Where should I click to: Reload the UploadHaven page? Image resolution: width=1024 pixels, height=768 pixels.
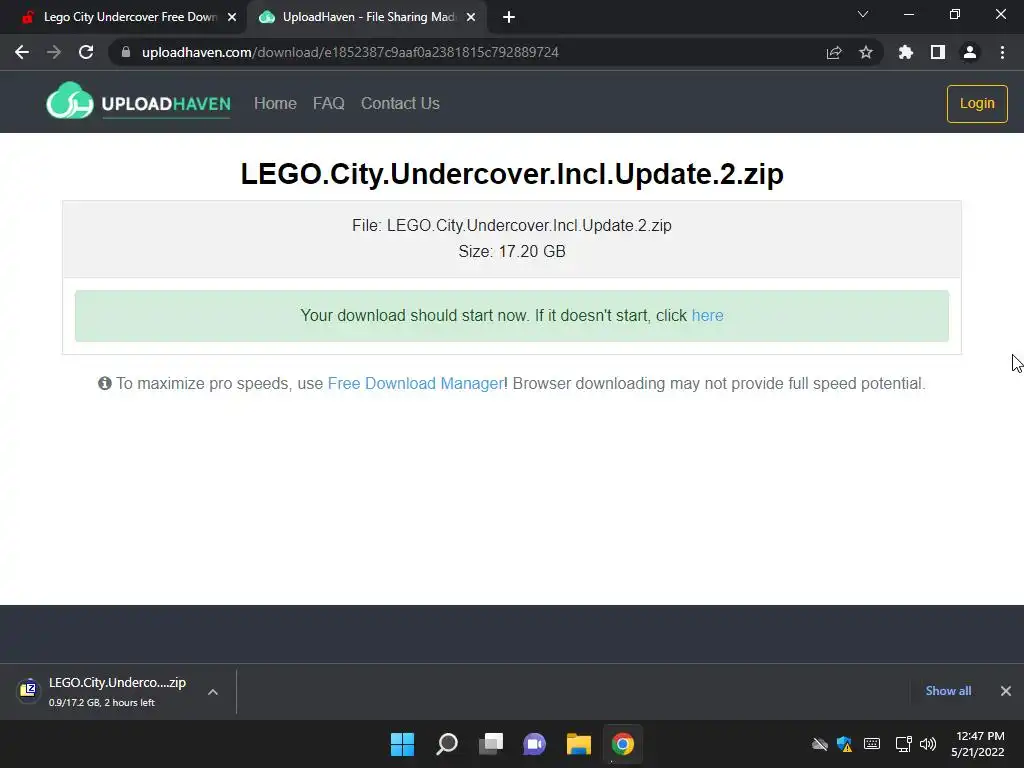[86, 52]
